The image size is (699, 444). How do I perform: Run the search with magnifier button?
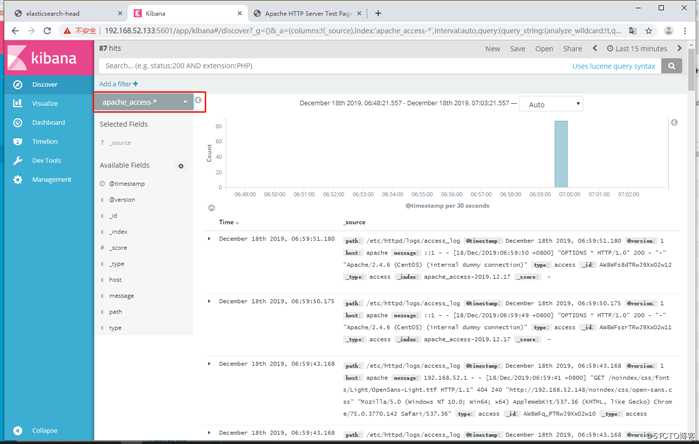pos(671,66)
